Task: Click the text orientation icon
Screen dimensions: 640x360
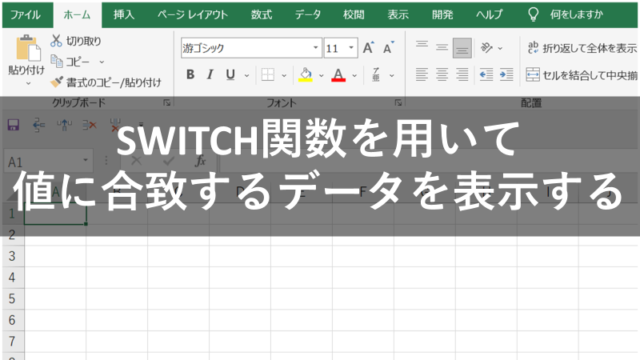Action: (487, 48)
